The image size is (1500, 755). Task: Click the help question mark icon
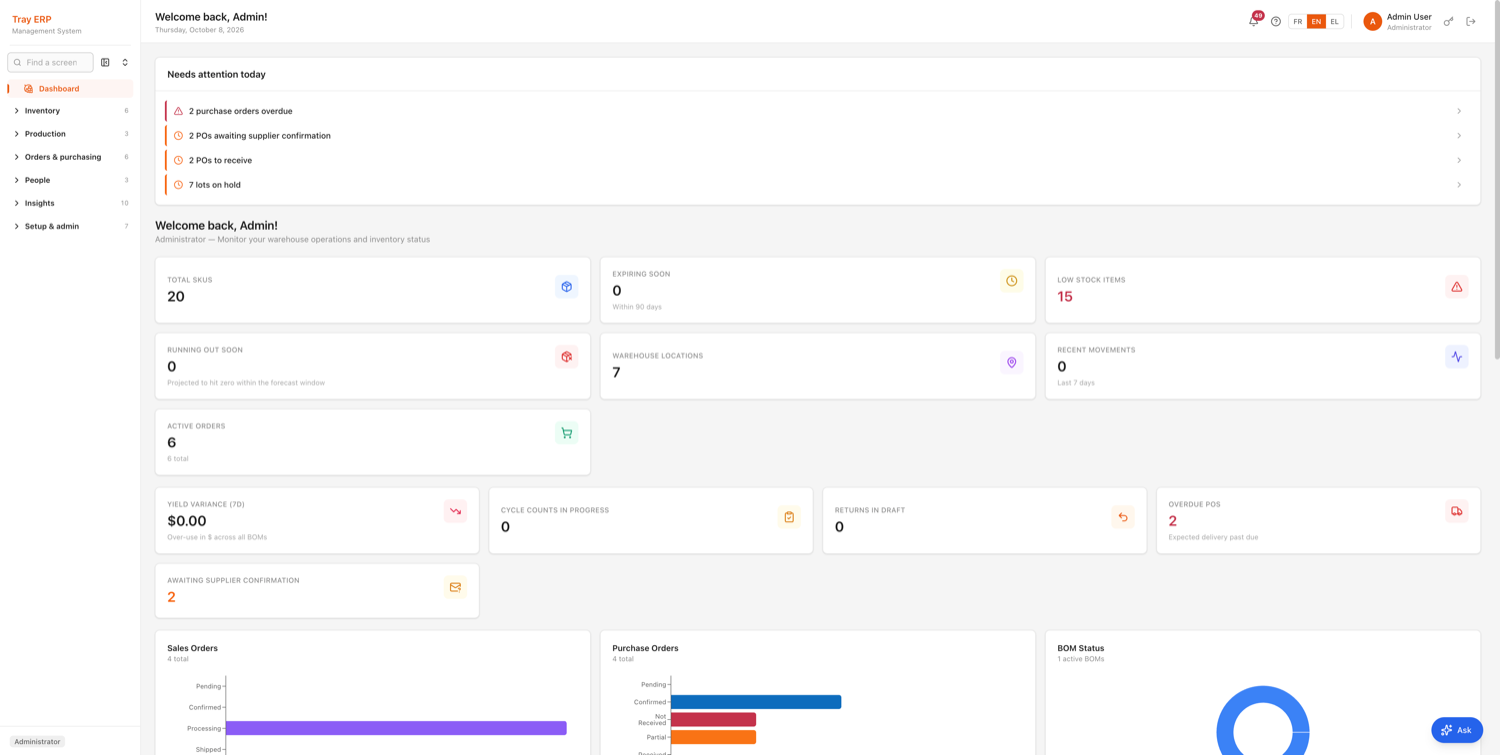(1276, 21)
